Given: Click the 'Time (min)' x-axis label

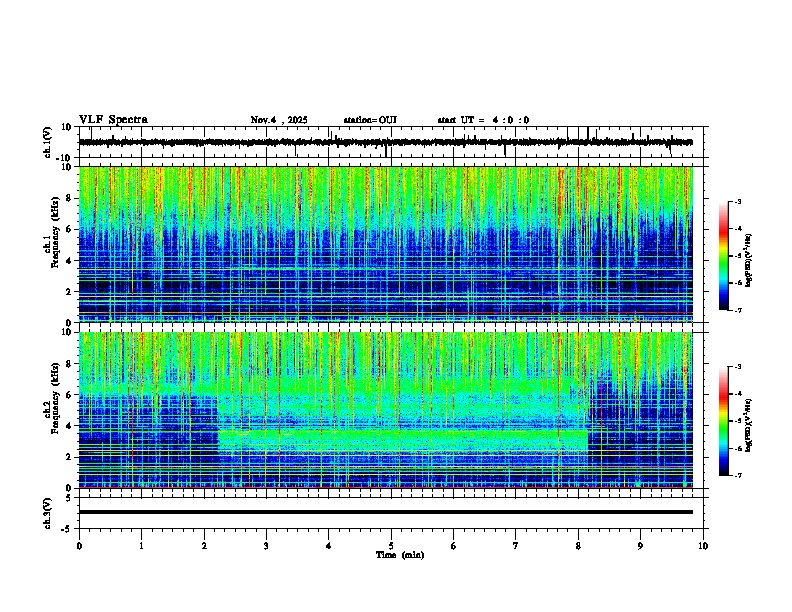Looking at the screenshot, I should pyautogui.click(x=400, y=555).
